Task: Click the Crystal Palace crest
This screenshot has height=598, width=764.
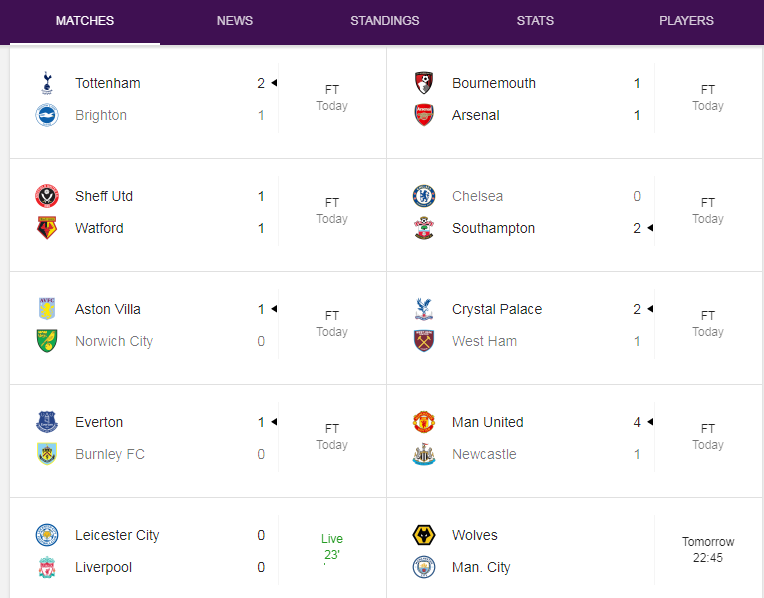Action: [424, 309]
